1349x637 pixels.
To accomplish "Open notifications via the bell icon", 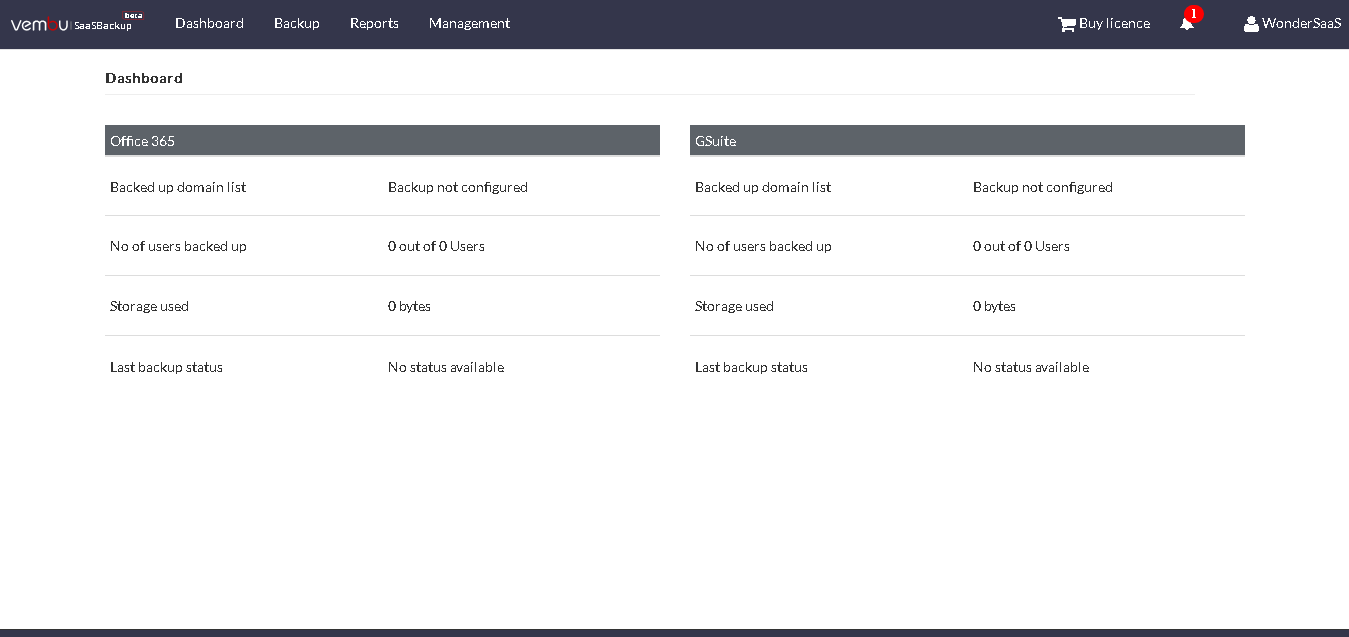I will click(1186, 25).
